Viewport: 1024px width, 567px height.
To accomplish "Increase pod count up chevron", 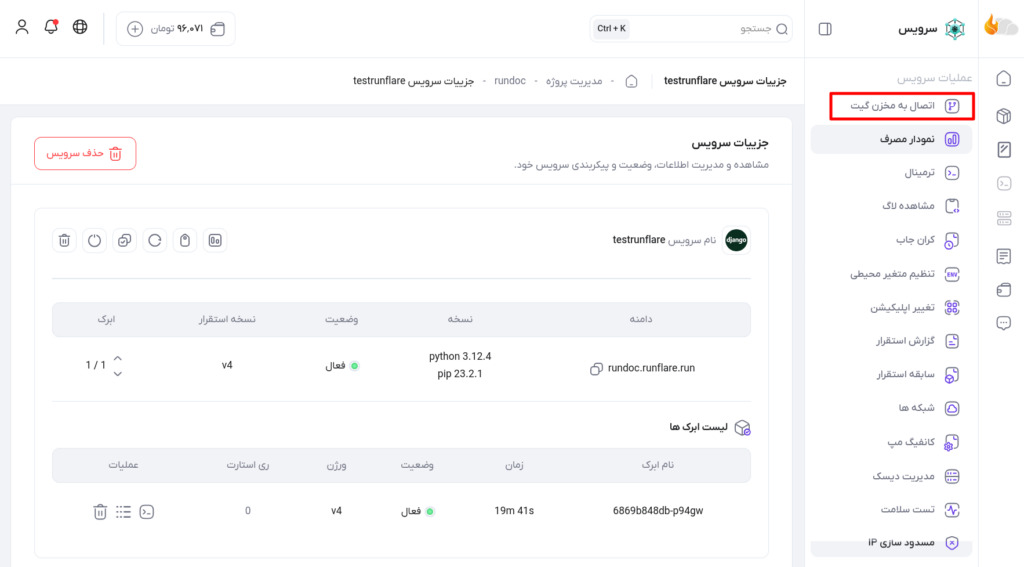I will 118,358.
